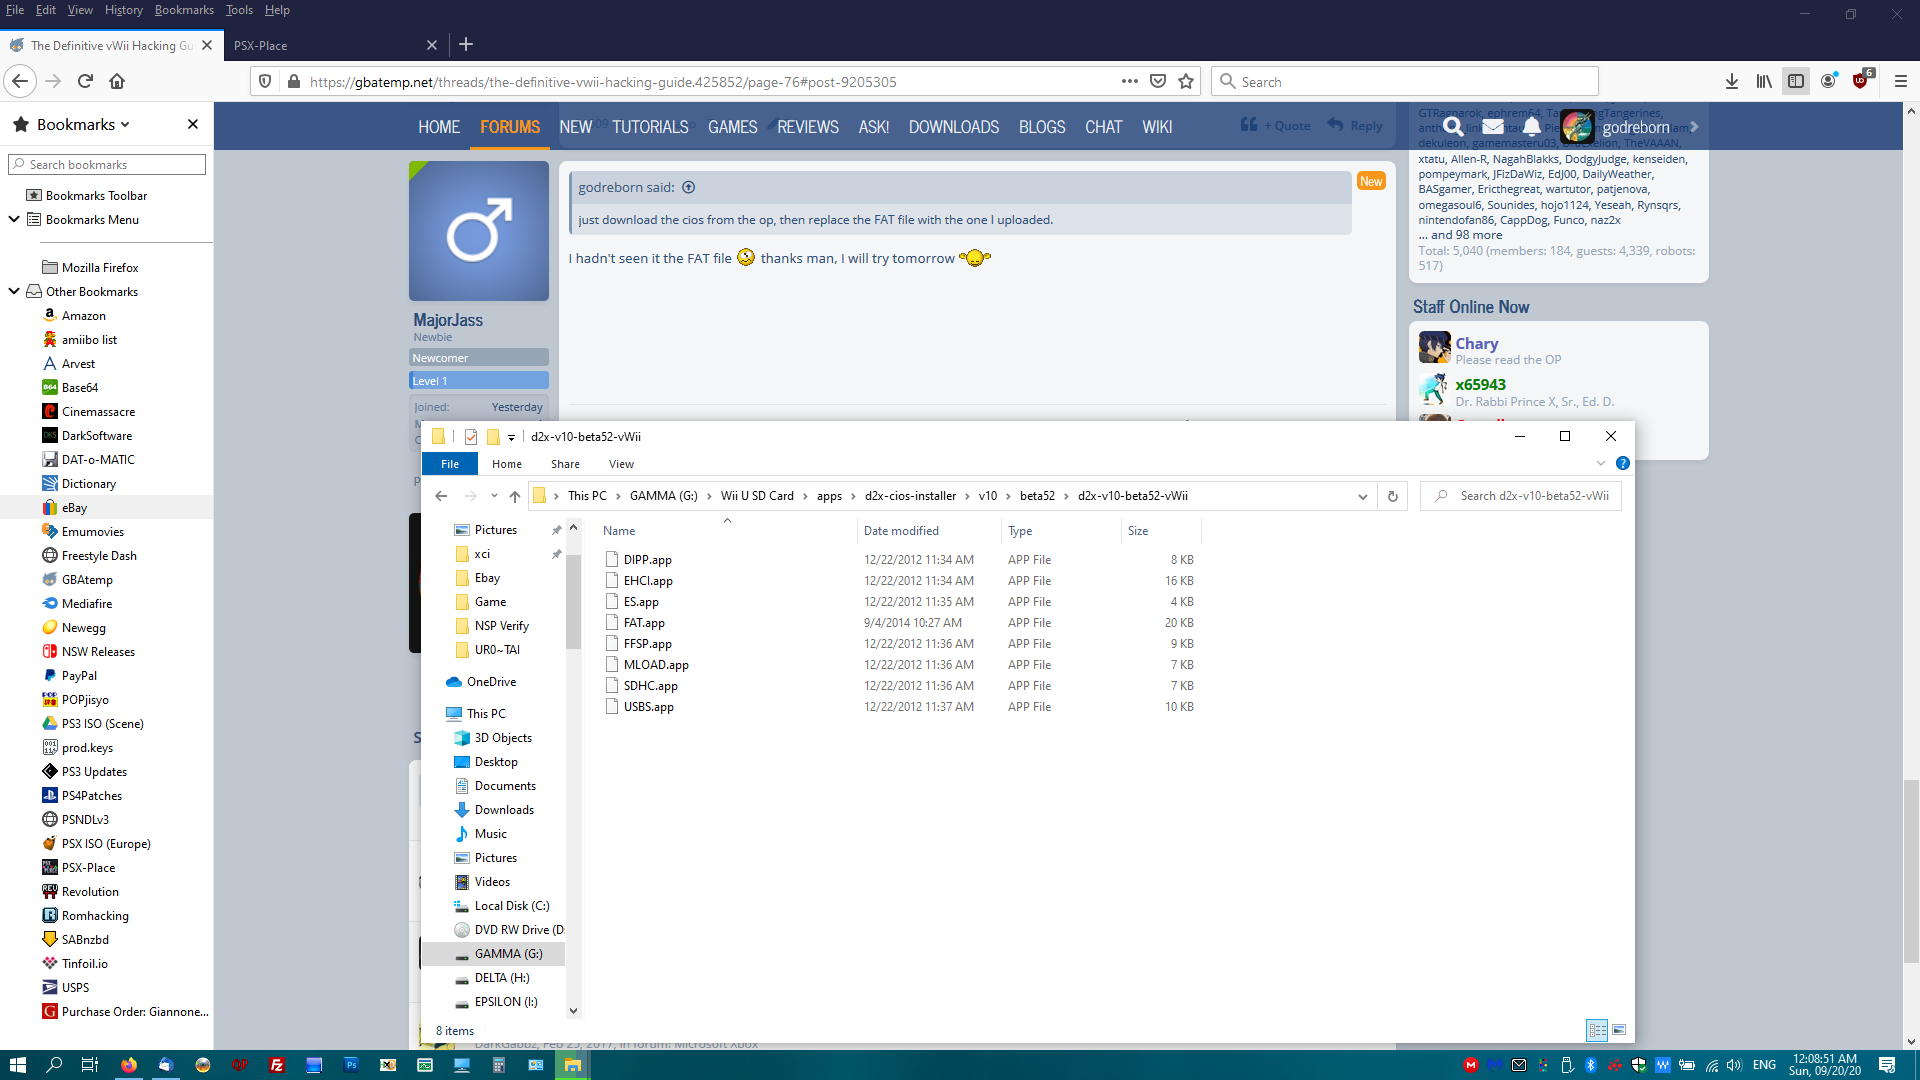Reload the page in Firefox
This screenshot has width=1920, height=1080.
click(85, 82)
